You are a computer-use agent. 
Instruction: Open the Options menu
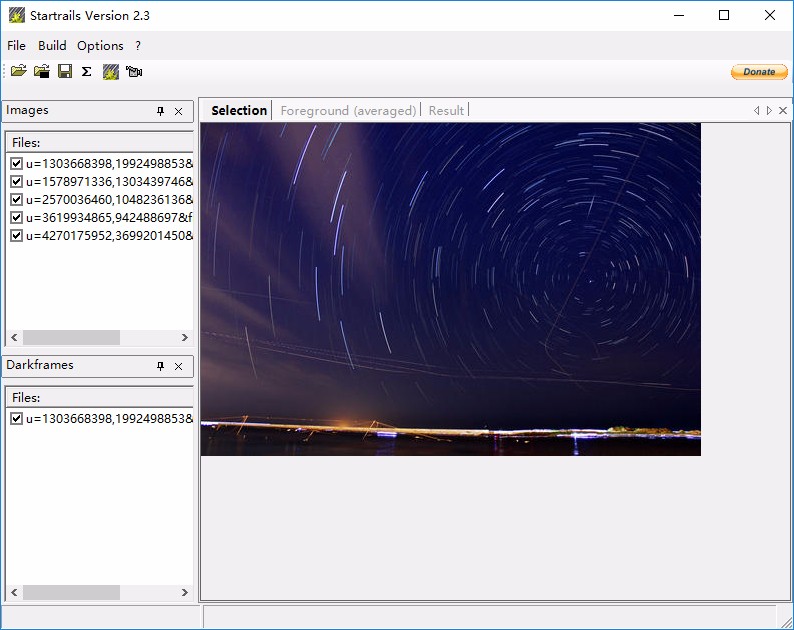pos(100,45)
